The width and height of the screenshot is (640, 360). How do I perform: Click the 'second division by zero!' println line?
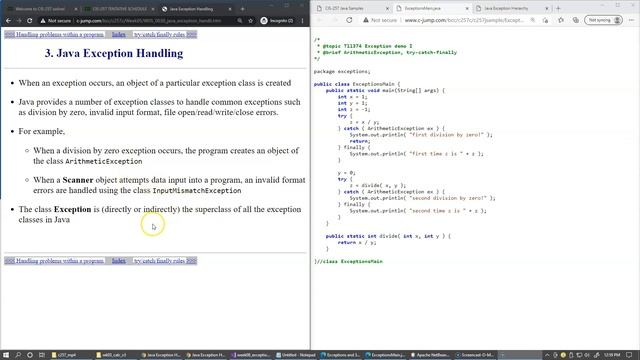(x=422, y=198)
